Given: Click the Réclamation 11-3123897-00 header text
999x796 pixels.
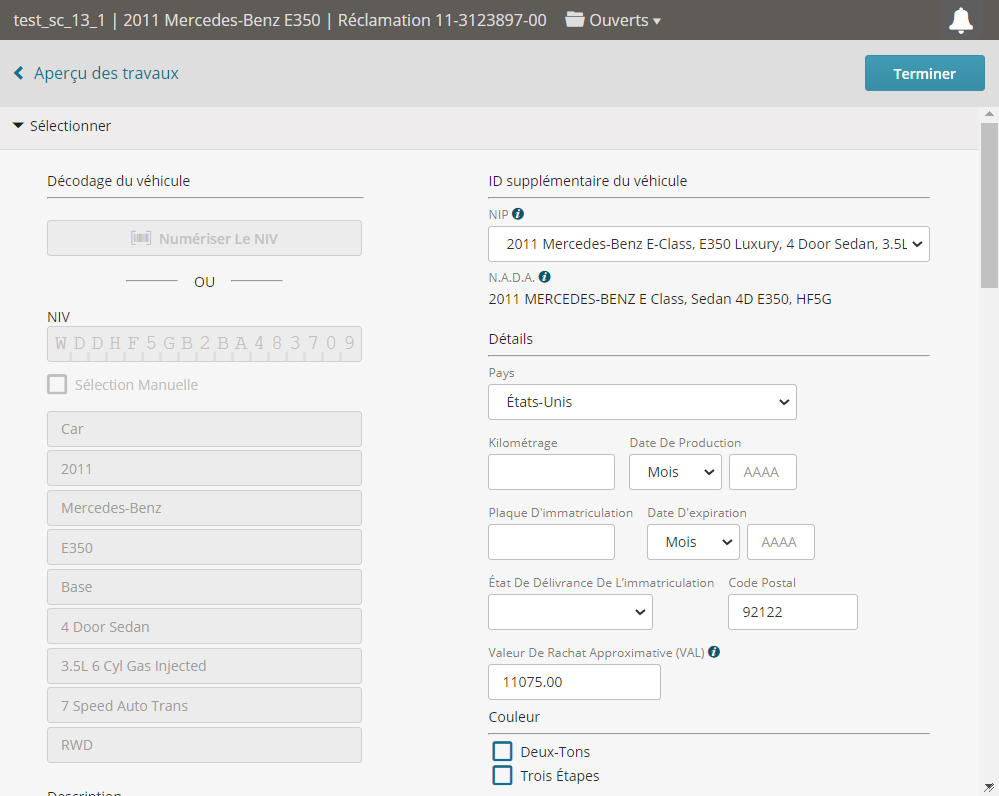Looking at the screenshot, I should pos(442,20).
